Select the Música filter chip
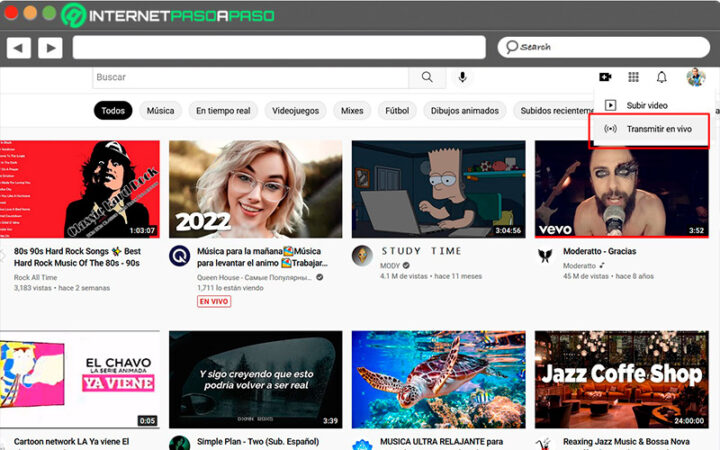 tap(160, 111)
